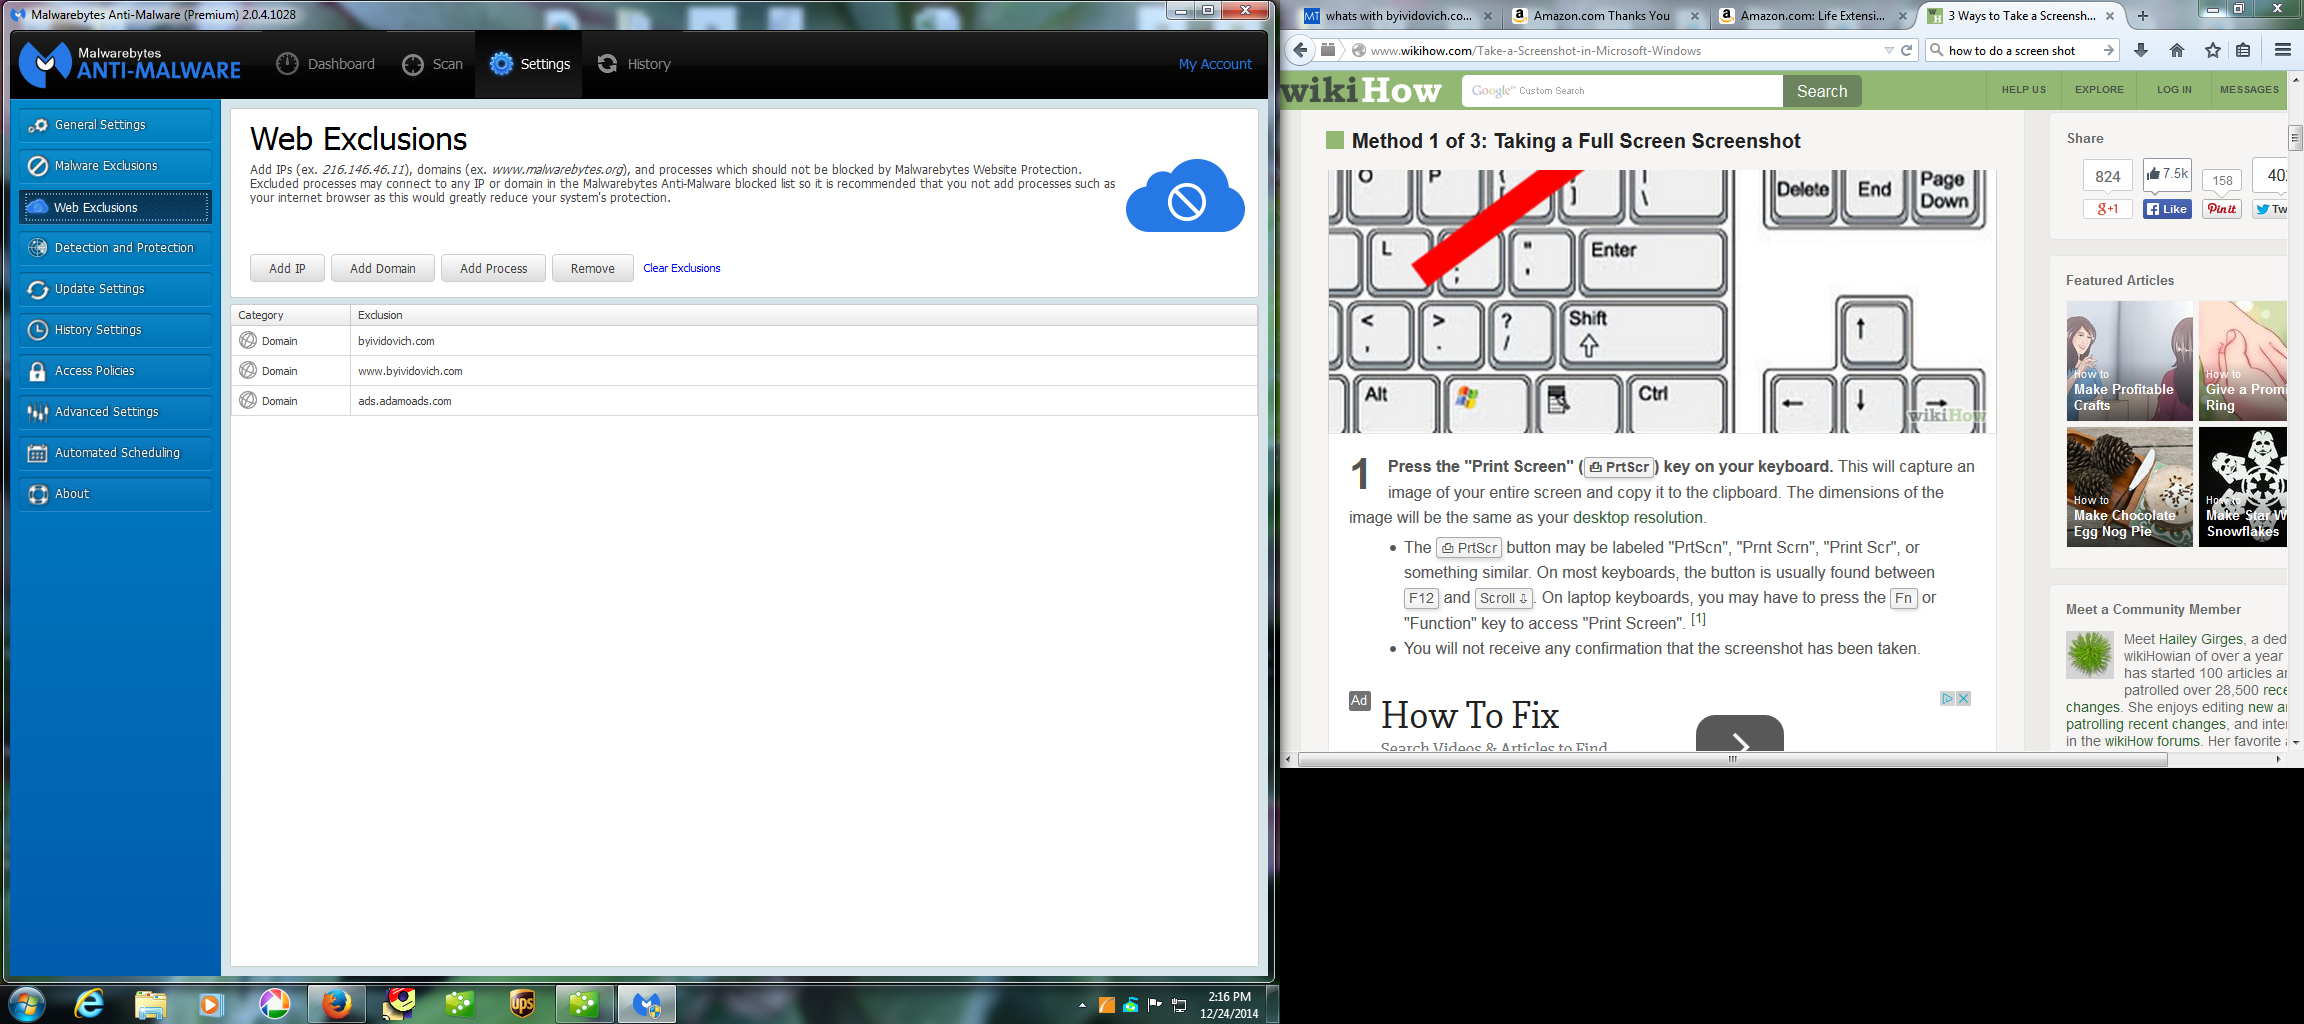
Task: Open the Firefox downloads panel
Action: 2141,50
